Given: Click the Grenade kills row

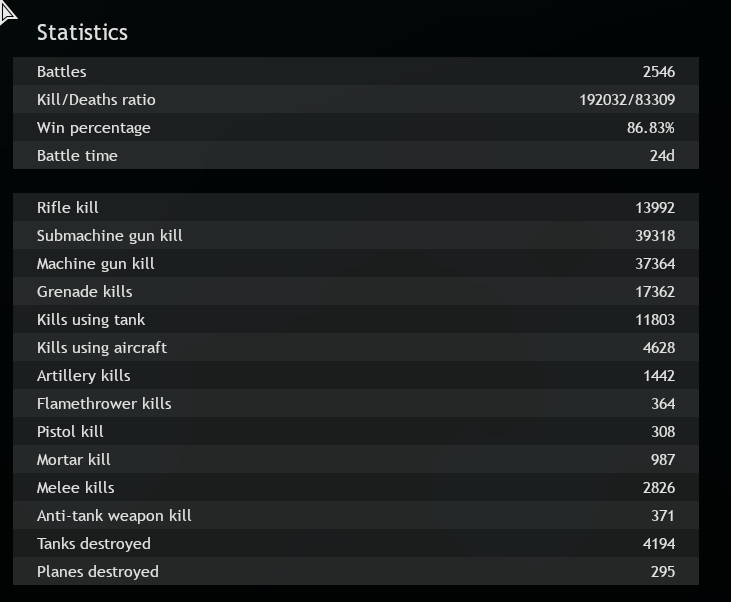Looking at the screenshot, I should 356,292.
